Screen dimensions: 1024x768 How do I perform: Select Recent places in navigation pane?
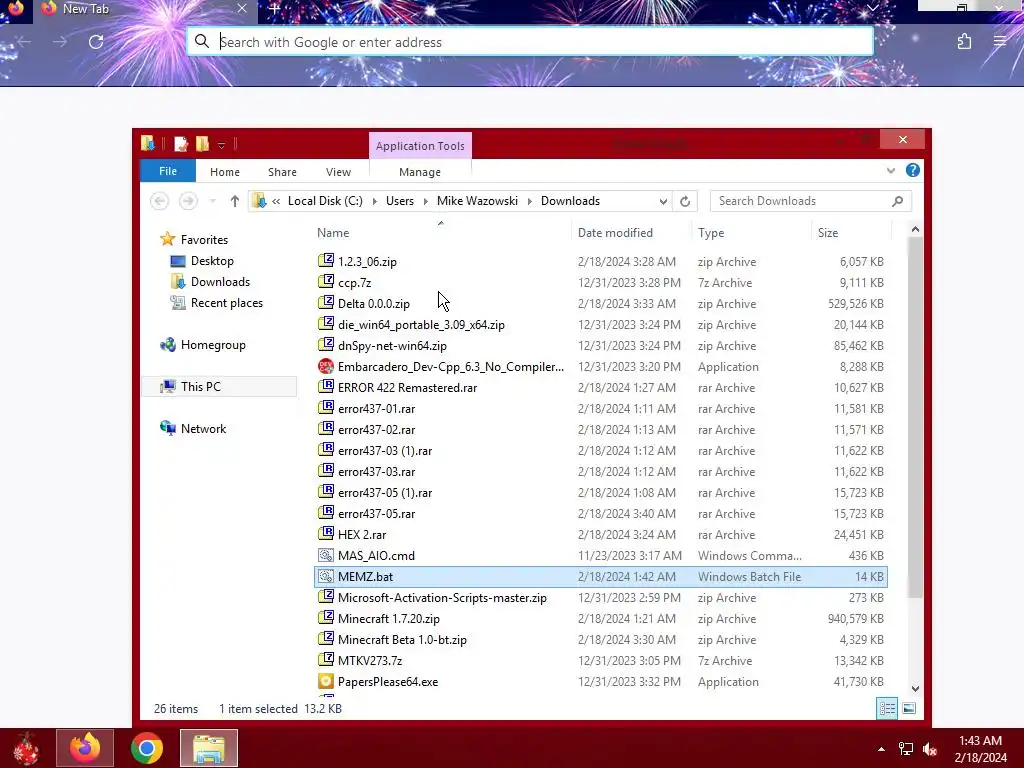tap(227, 302)
